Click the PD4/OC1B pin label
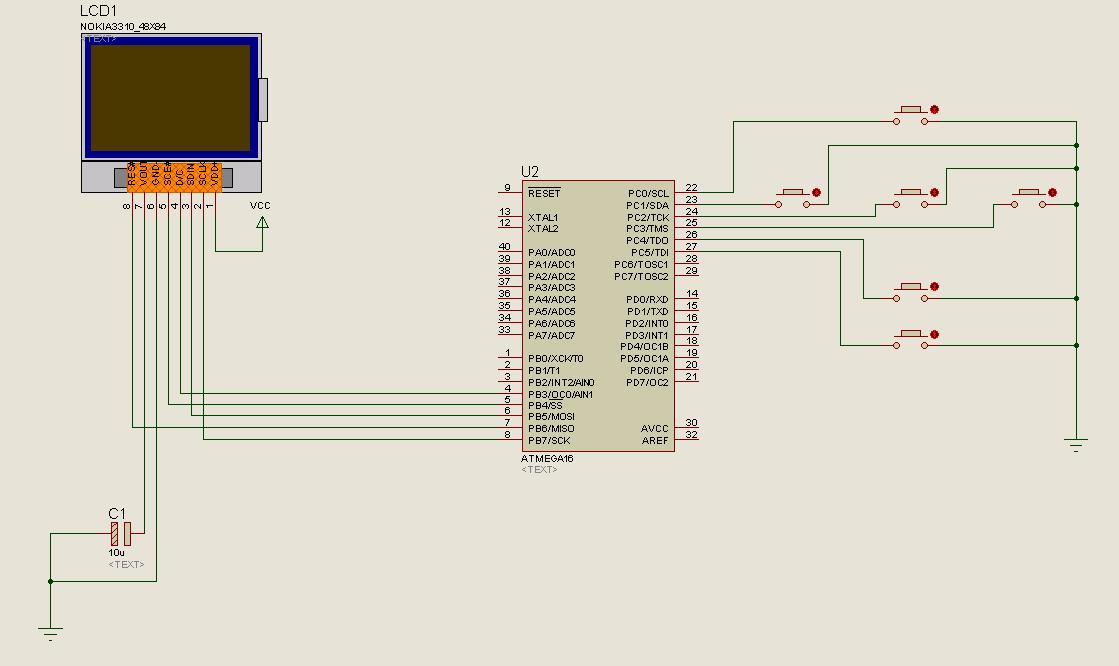The image size is (1119, 666). click(x=644, y=347)
